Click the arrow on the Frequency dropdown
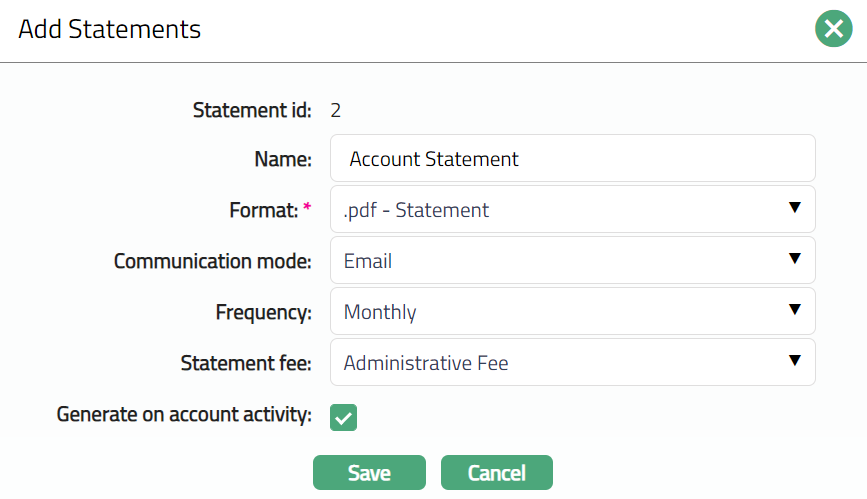 pos(795,310)
